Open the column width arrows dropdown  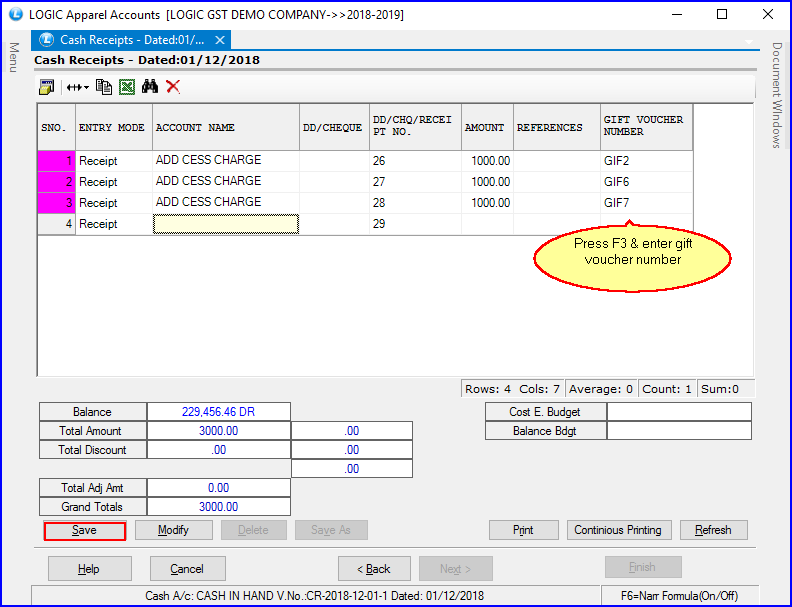click(77, 87)
